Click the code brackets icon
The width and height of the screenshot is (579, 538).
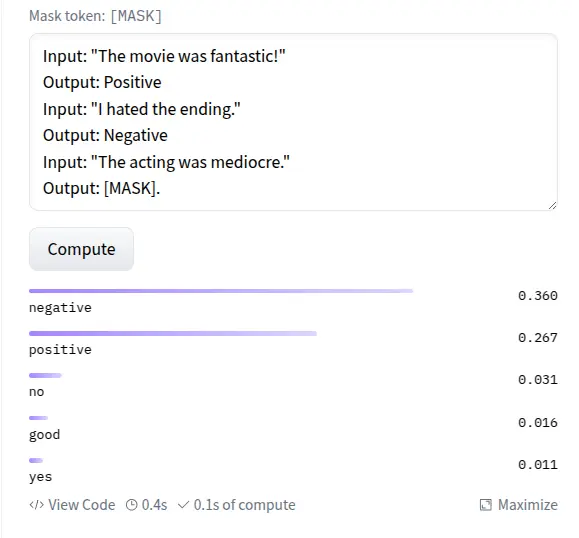pos(36,505)
